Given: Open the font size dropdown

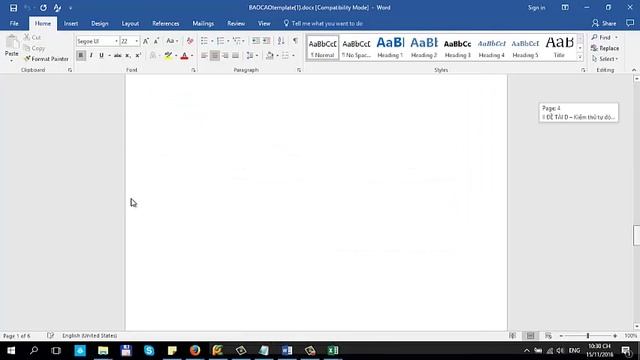Looking at the screenshot, I should pyautogui.click(x=137, y=41).
